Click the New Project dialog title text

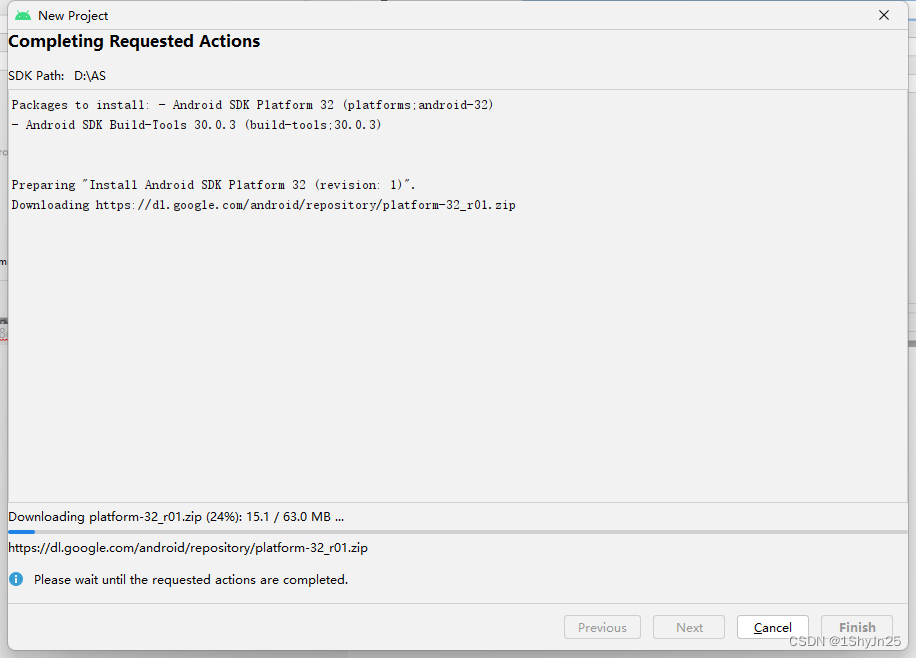click(70, 15)
